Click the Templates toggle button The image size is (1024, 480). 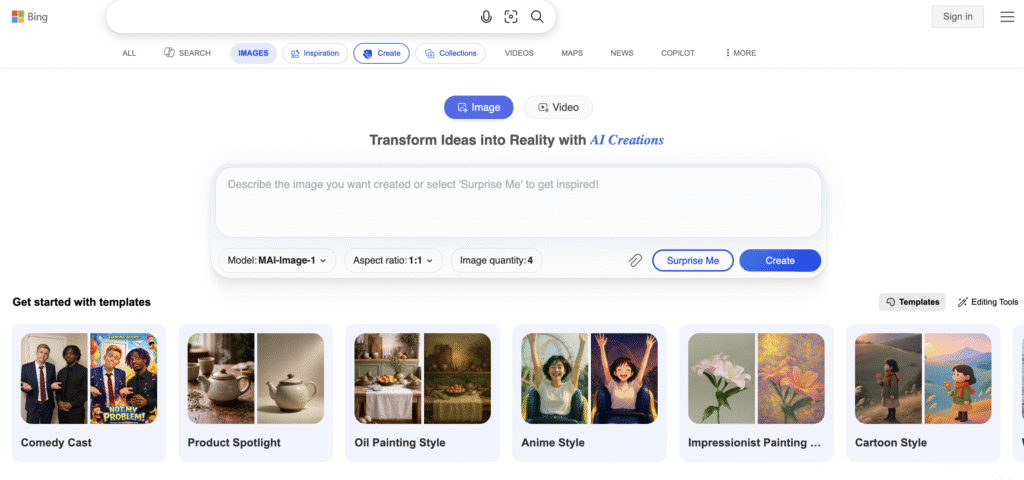(912, 302)
